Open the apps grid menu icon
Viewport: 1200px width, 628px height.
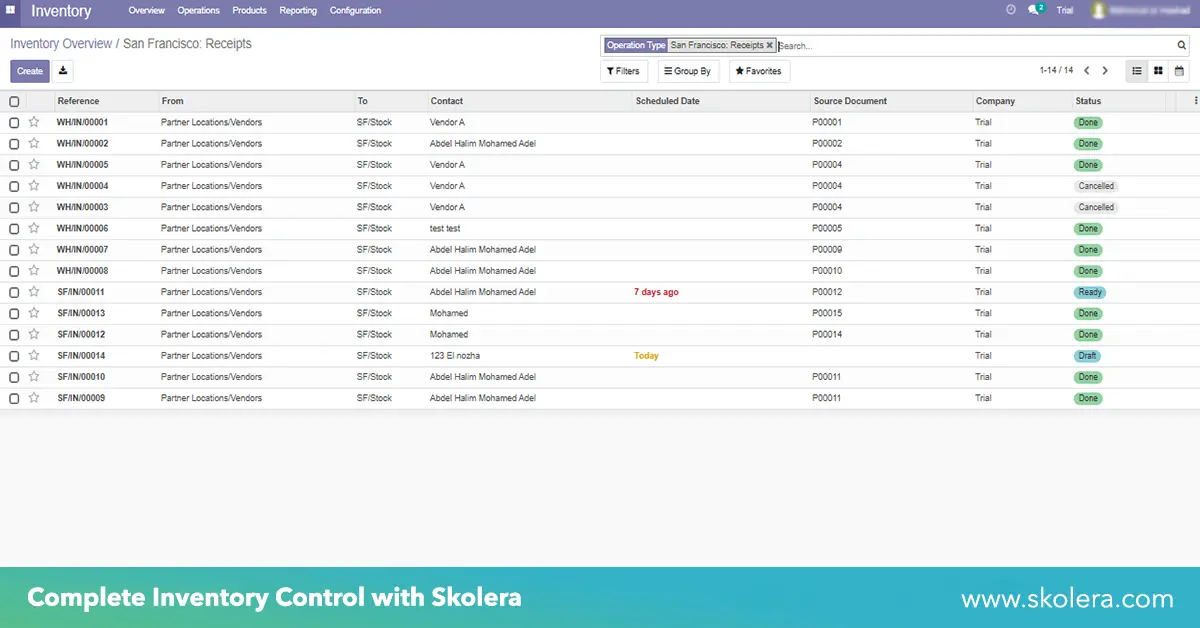point(10,10)
